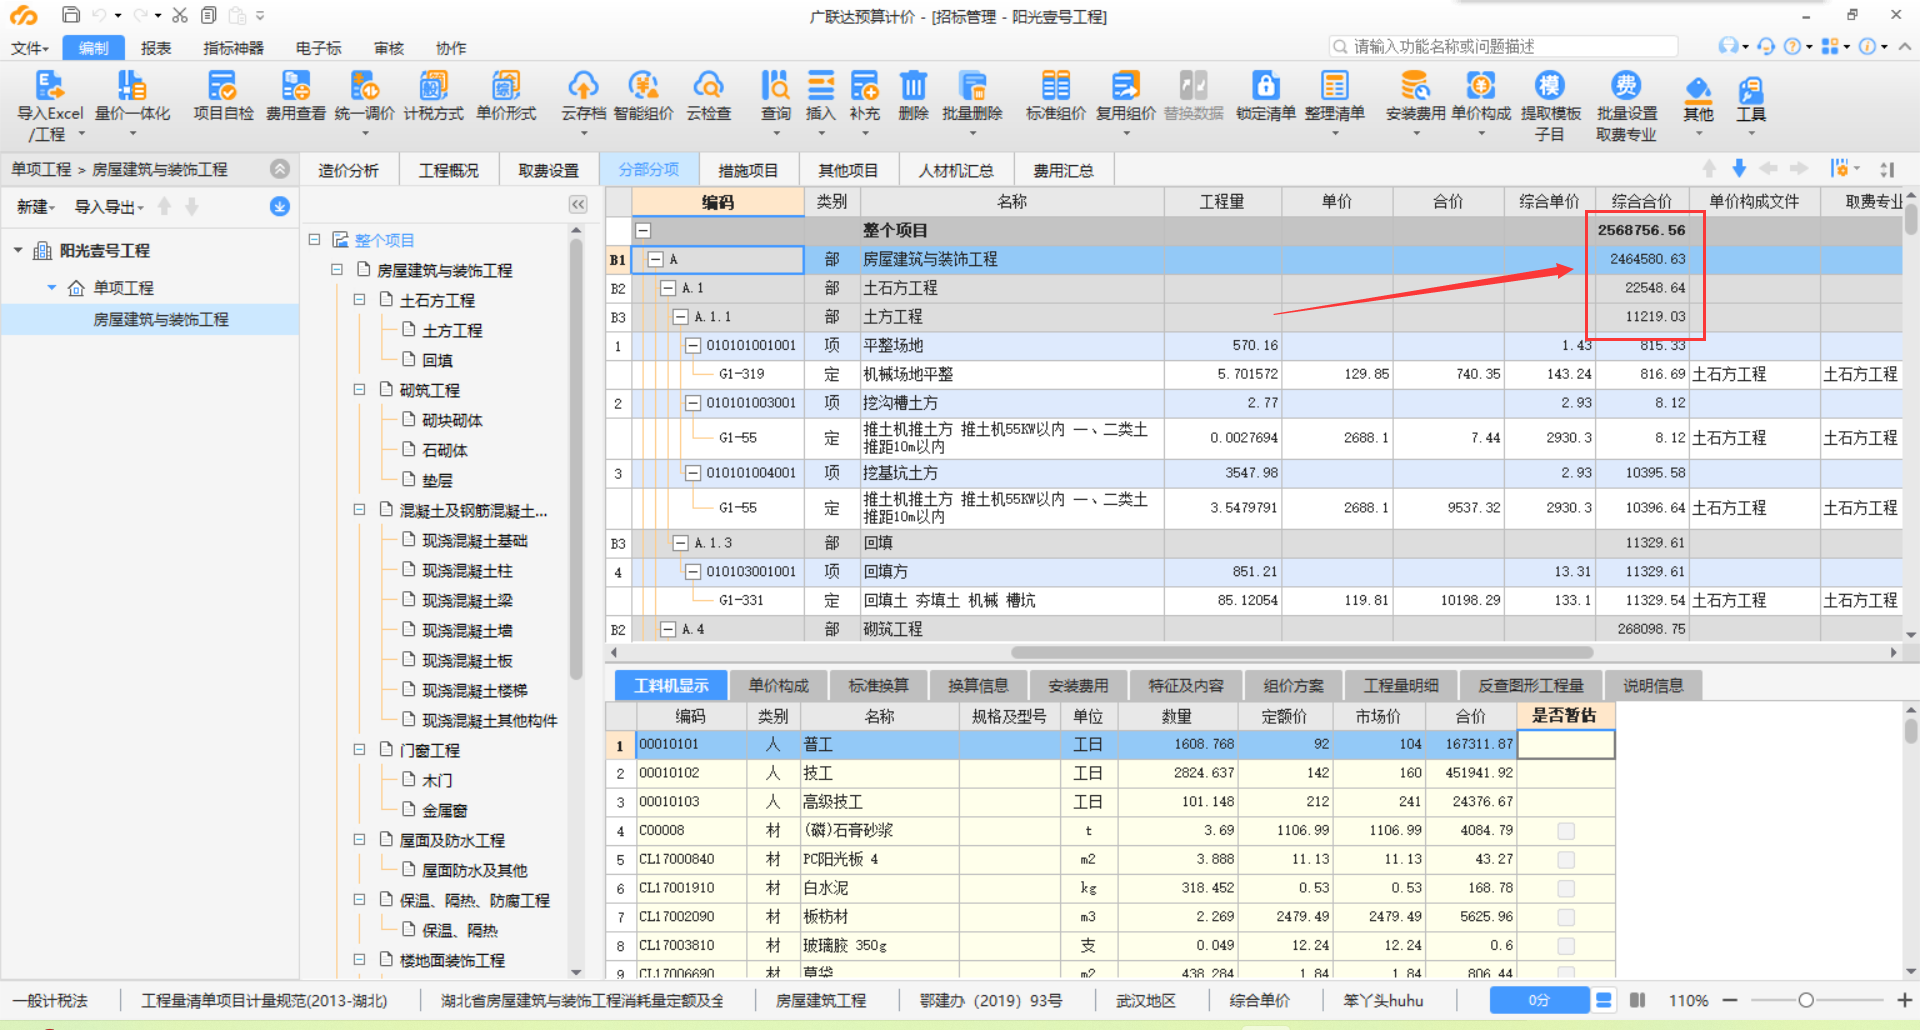Open the 单价构成 bottom tab
The height and width of the screenshot is (1030, 1920).
[778, 686]
